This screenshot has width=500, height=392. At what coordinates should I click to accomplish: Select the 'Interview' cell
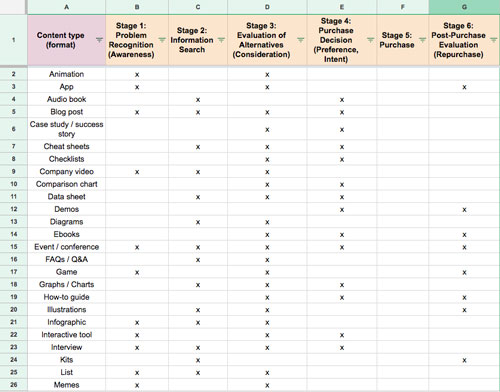tap(66, 347)
